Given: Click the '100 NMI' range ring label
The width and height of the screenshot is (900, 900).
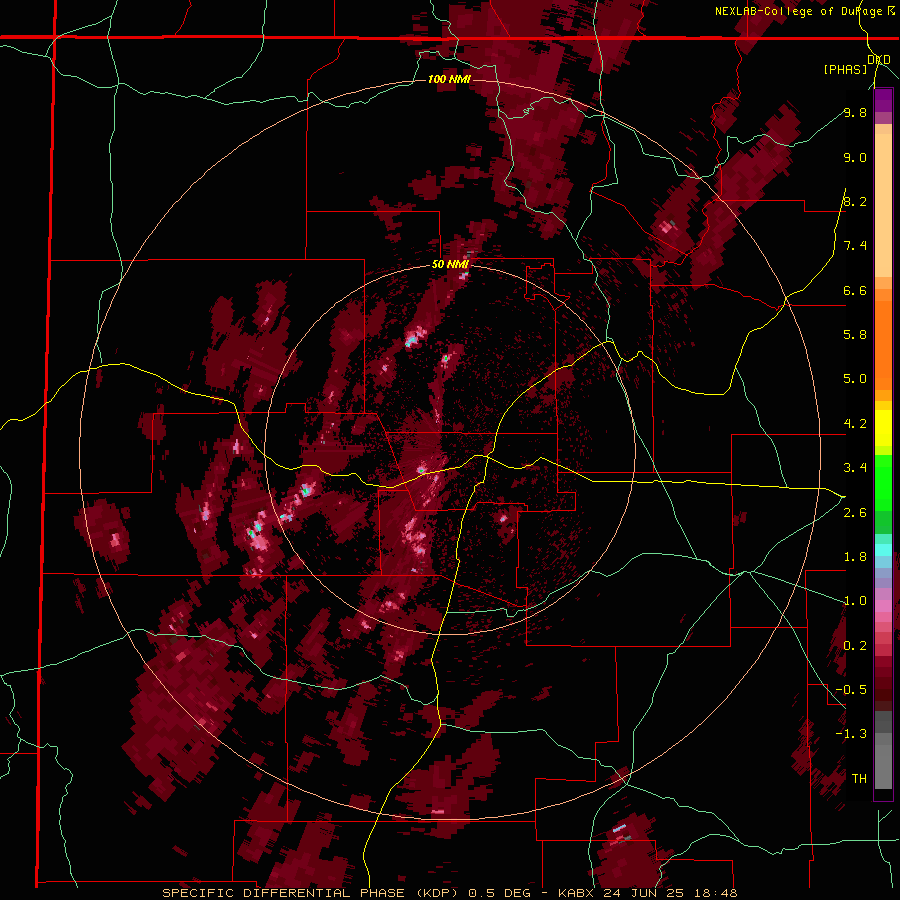Looking at the screenshot, I should click(x=449, y=79).
